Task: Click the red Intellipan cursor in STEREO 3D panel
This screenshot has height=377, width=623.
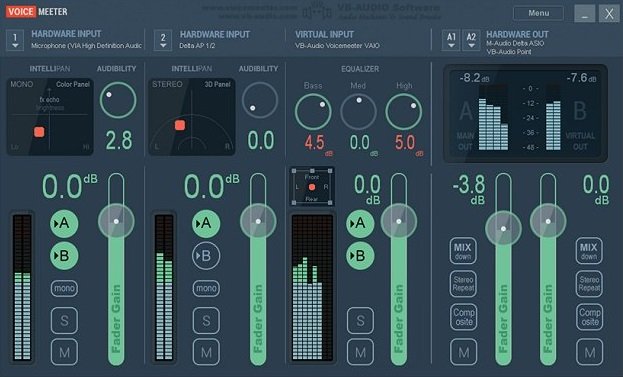Action: (x=180, y=125)
